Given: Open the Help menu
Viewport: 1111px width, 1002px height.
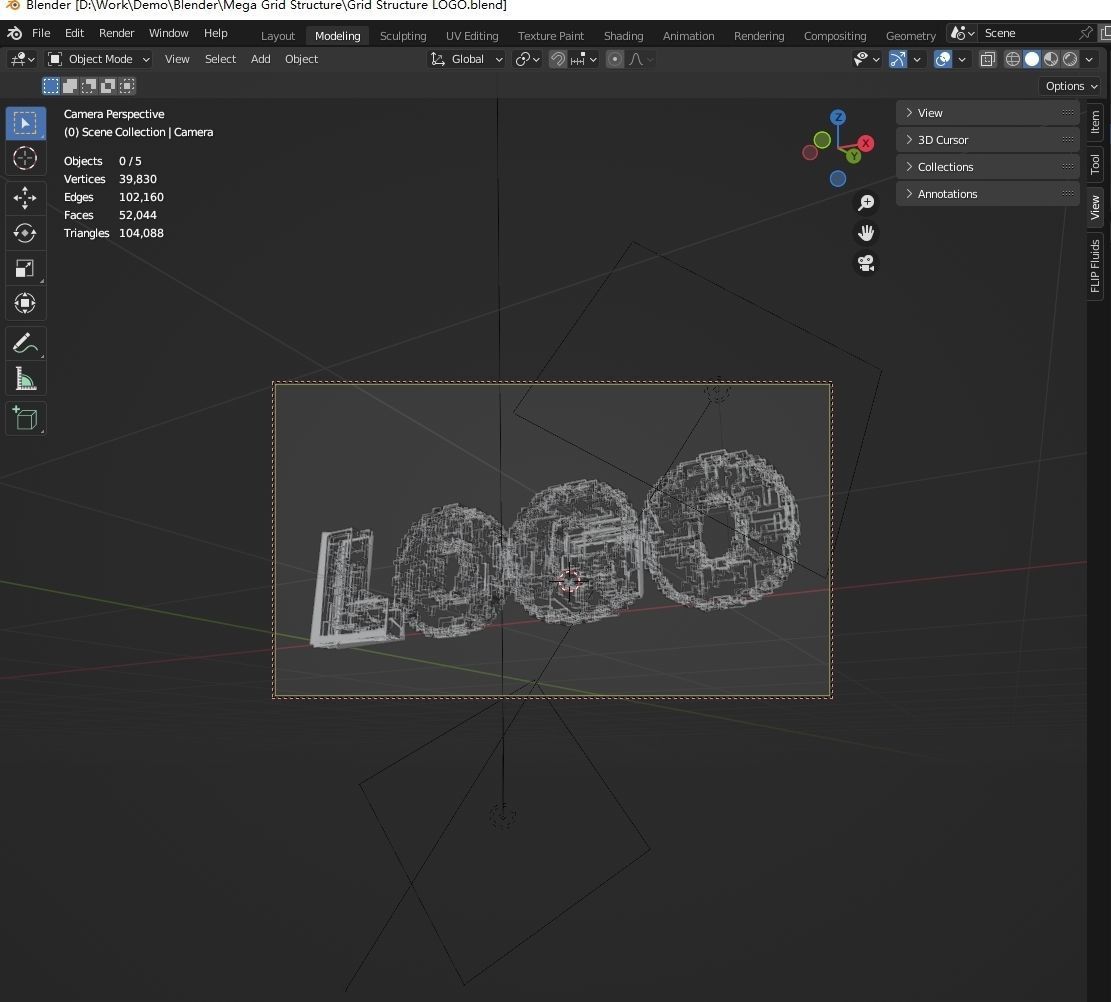Looking at the screenshot, I should pos(216,33).
